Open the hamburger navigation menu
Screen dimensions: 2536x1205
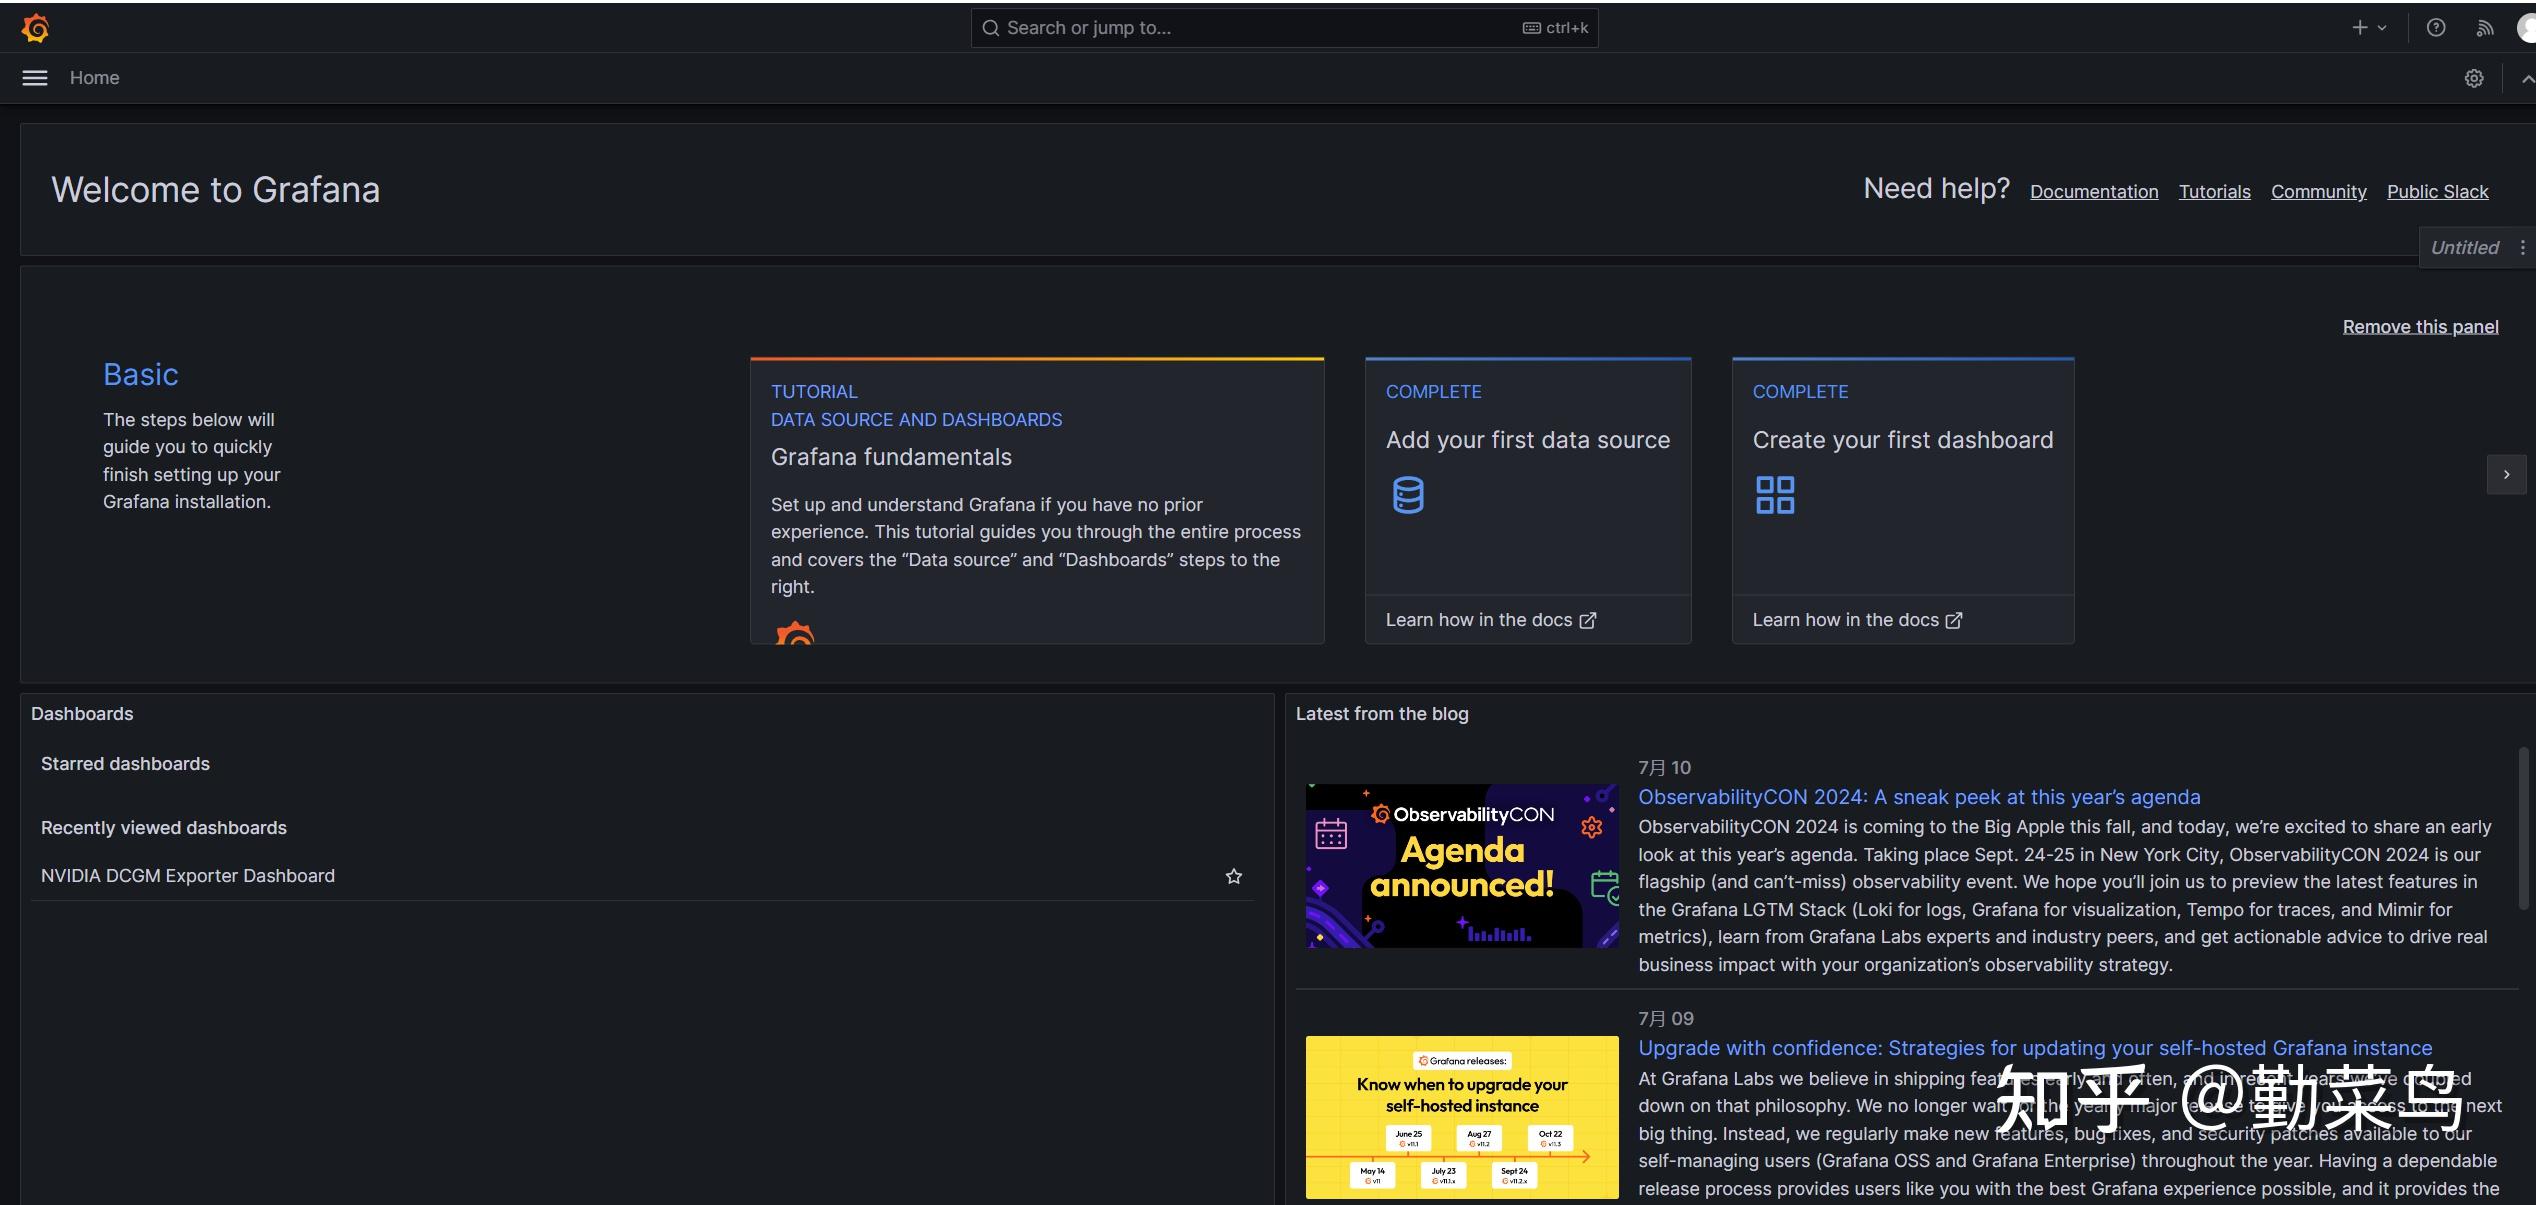pyautogui.click(x=35, y=78)
